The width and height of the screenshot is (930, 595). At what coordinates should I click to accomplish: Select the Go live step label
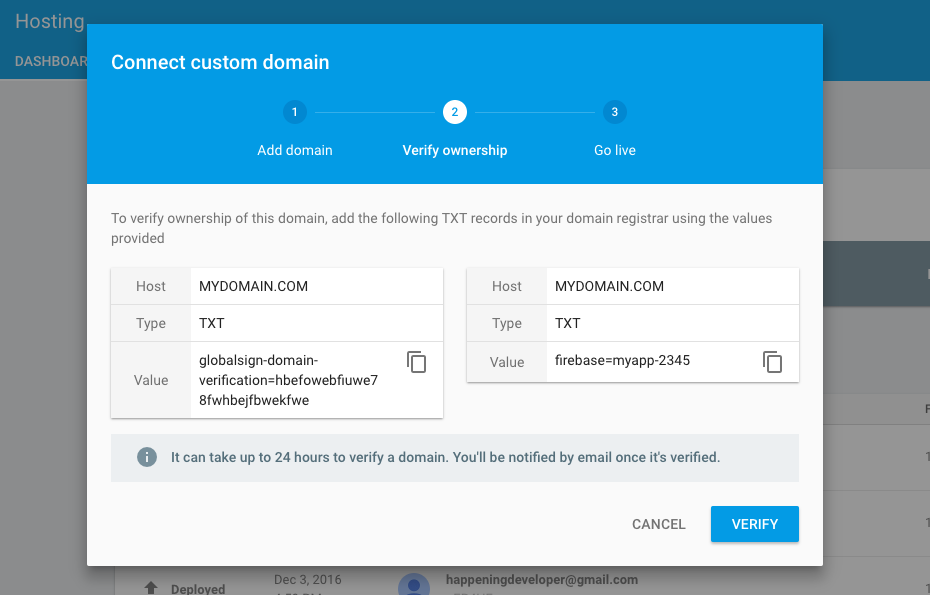point(614,150)
